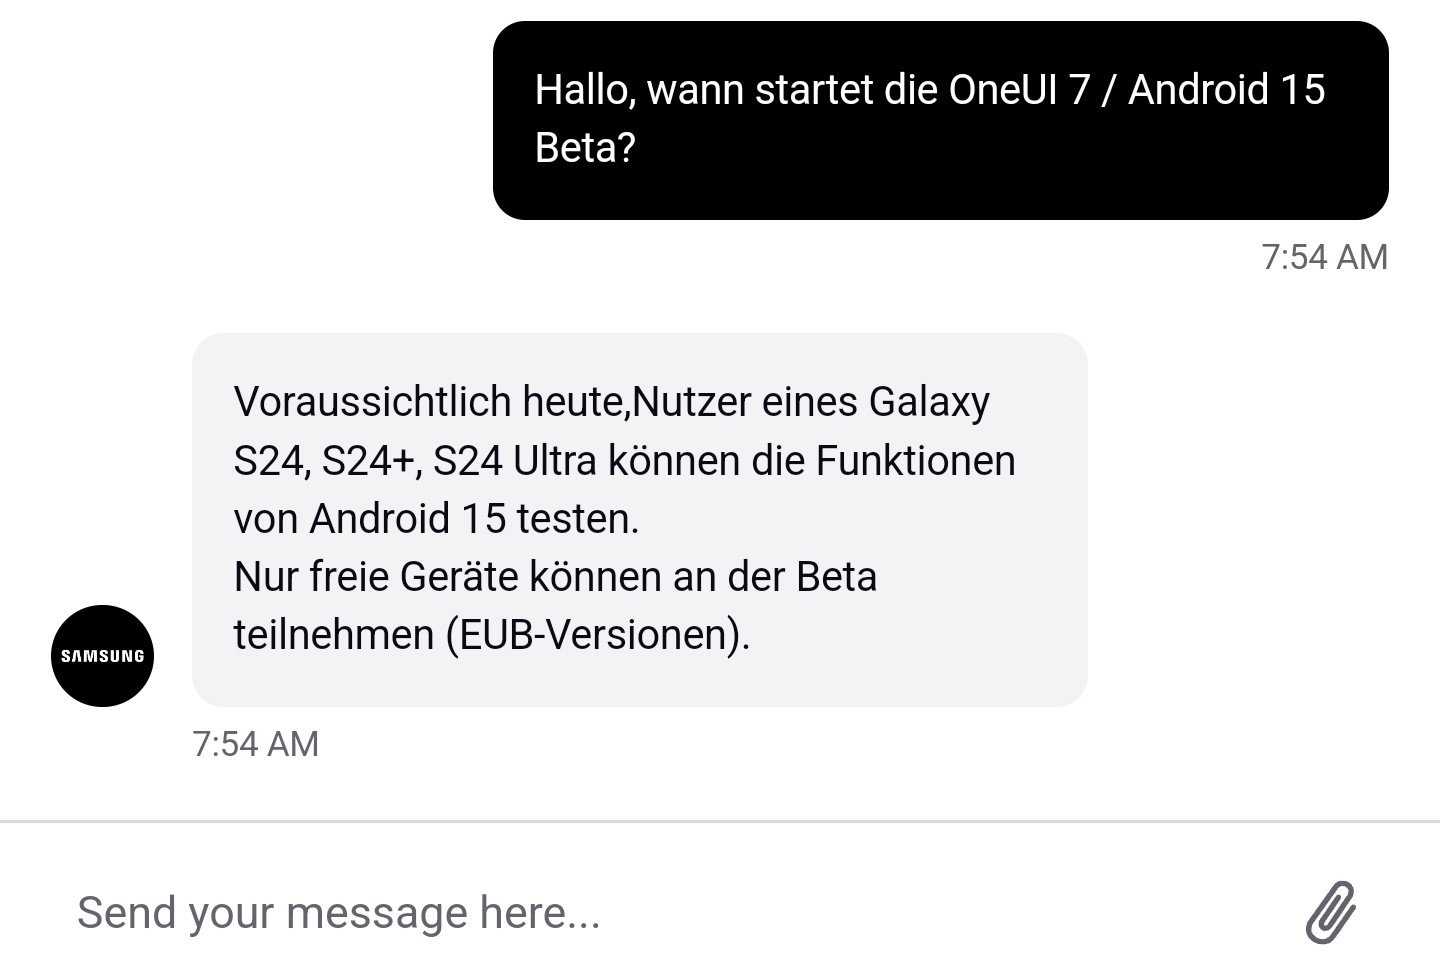This screenshot has height=964, width=1440.
Task: Click the word 'teilnehmen' in the reply
Action: pyautogui.click(x=333, y=635)
